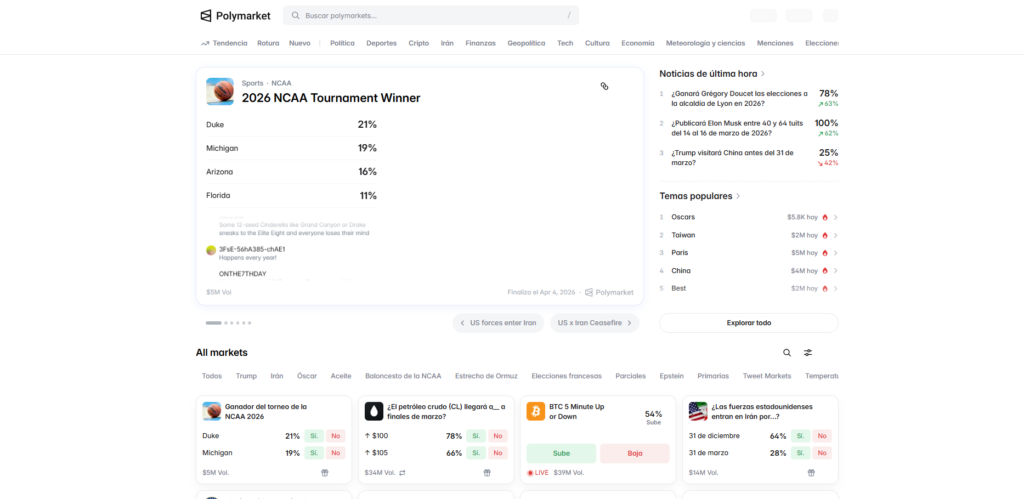Copy link icon on NCAA Tournament card
This screenshot has width=1024, height=499.
tap(604, 86)
